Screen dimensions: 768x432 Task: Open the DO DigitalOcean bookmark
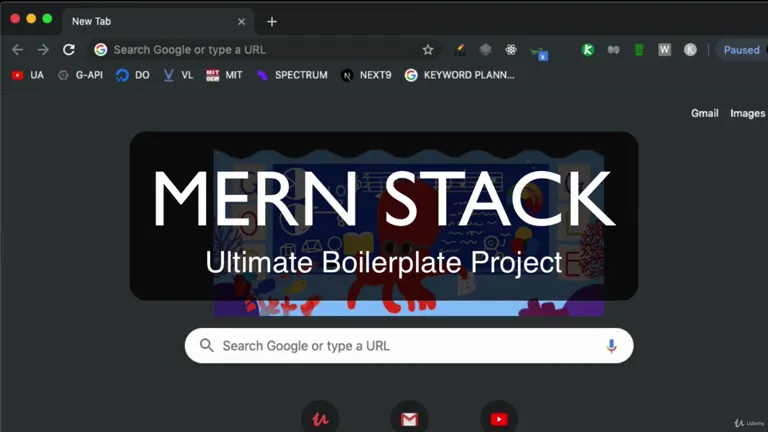pyautogui.click(x=133, y=75)
